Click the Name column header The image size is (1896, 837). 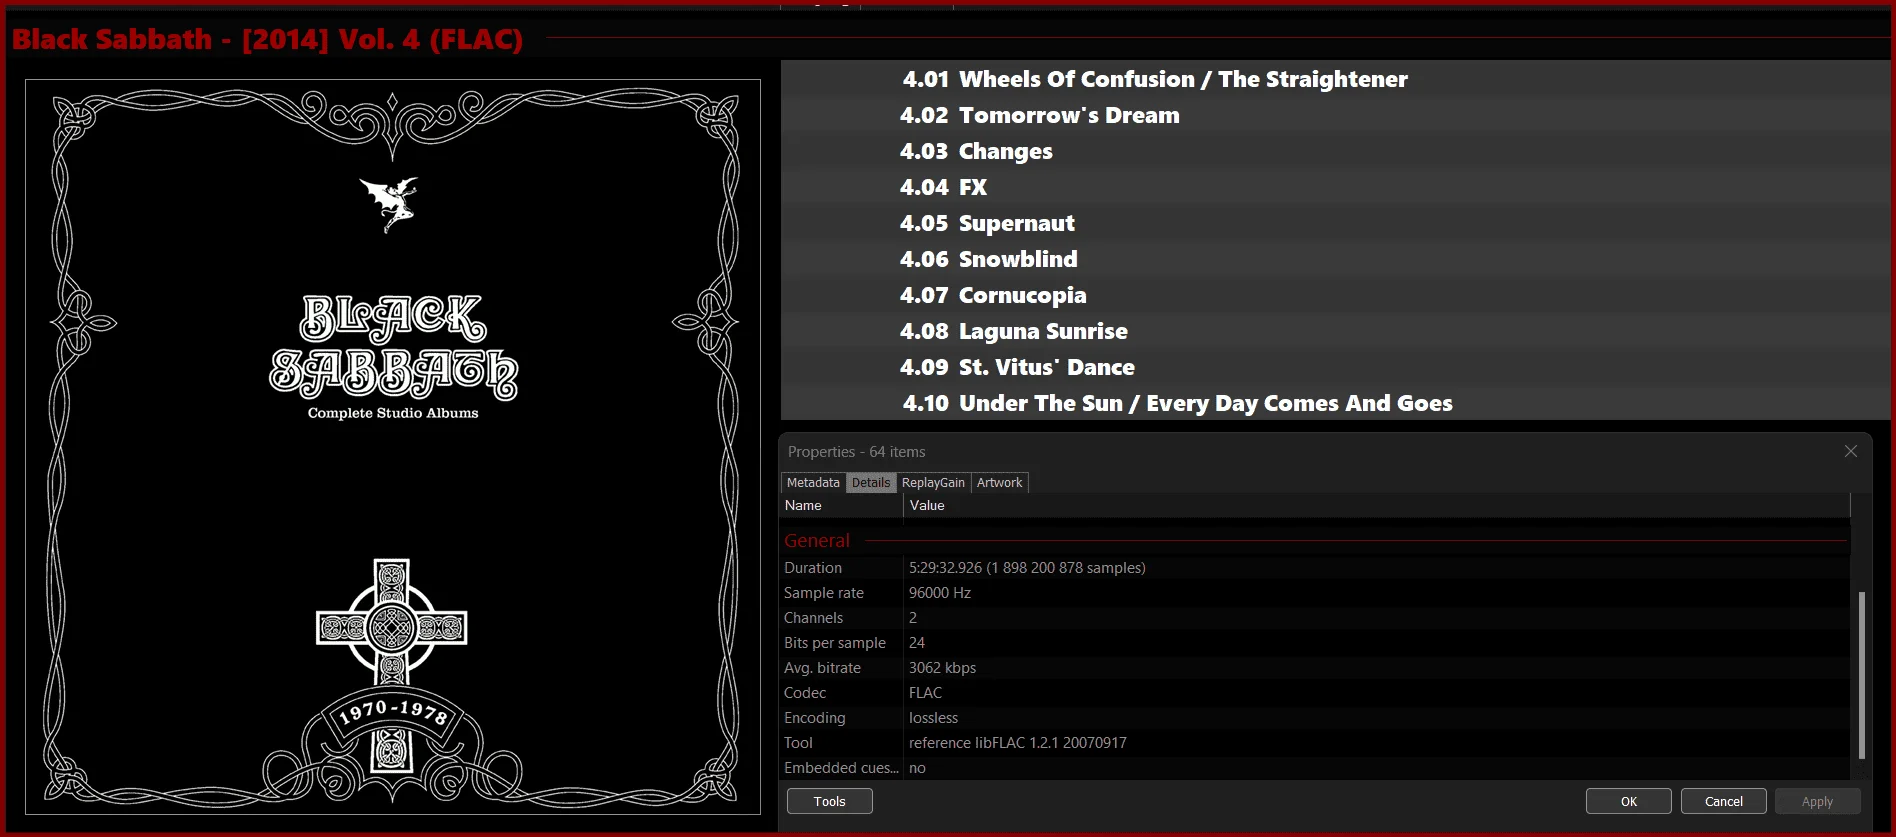coord(841,505)
